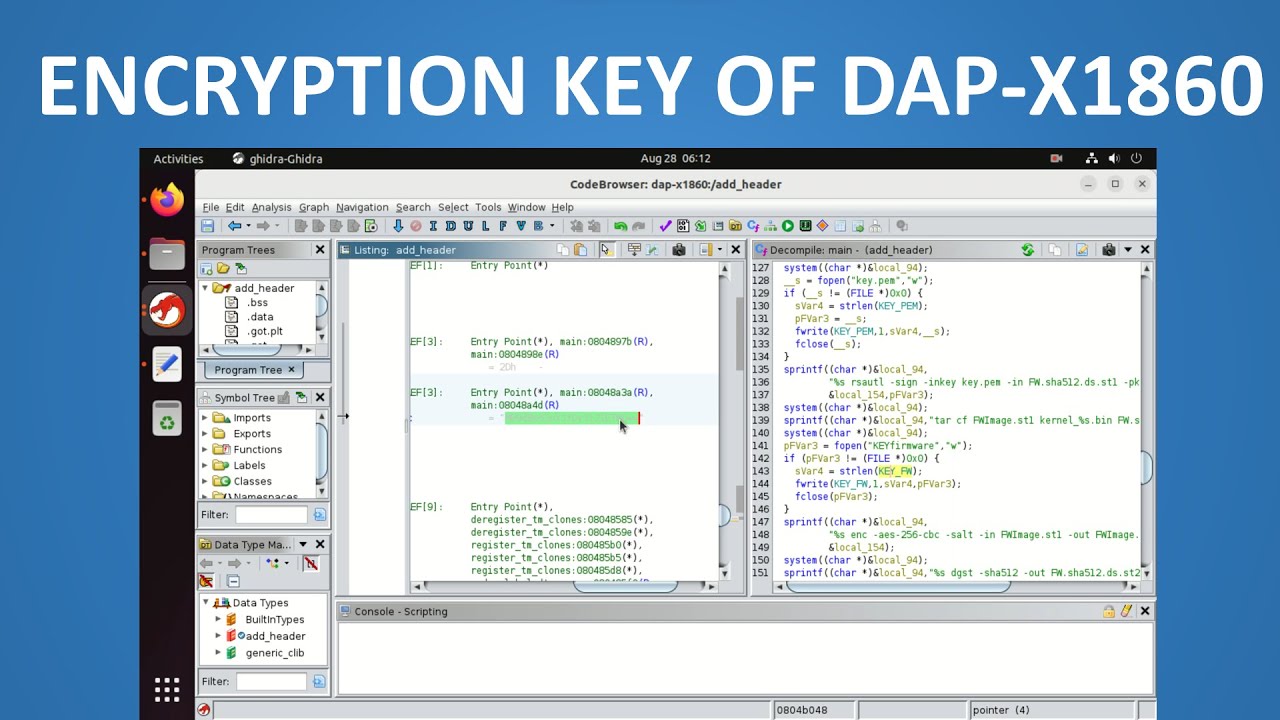Open Bookmarks with purple checkmark icon
1280x720 pixels.
pyautogui.click(x=665, y=226)
